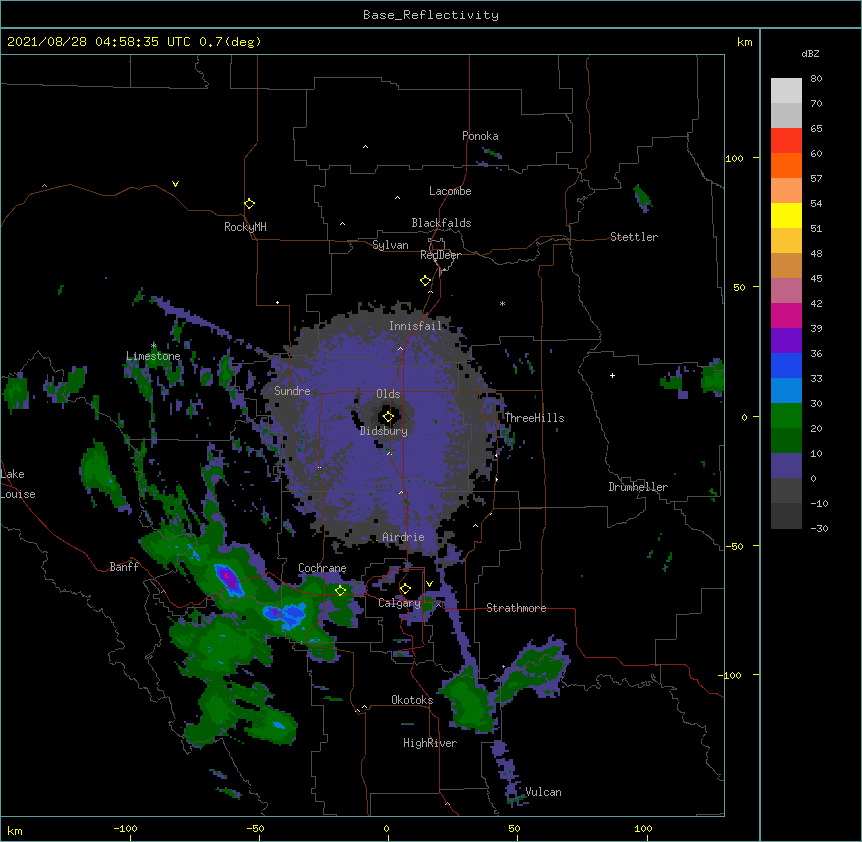Click the green 30 dBZ legend swatch
The image size is (862, 842).
pos(786,416)
